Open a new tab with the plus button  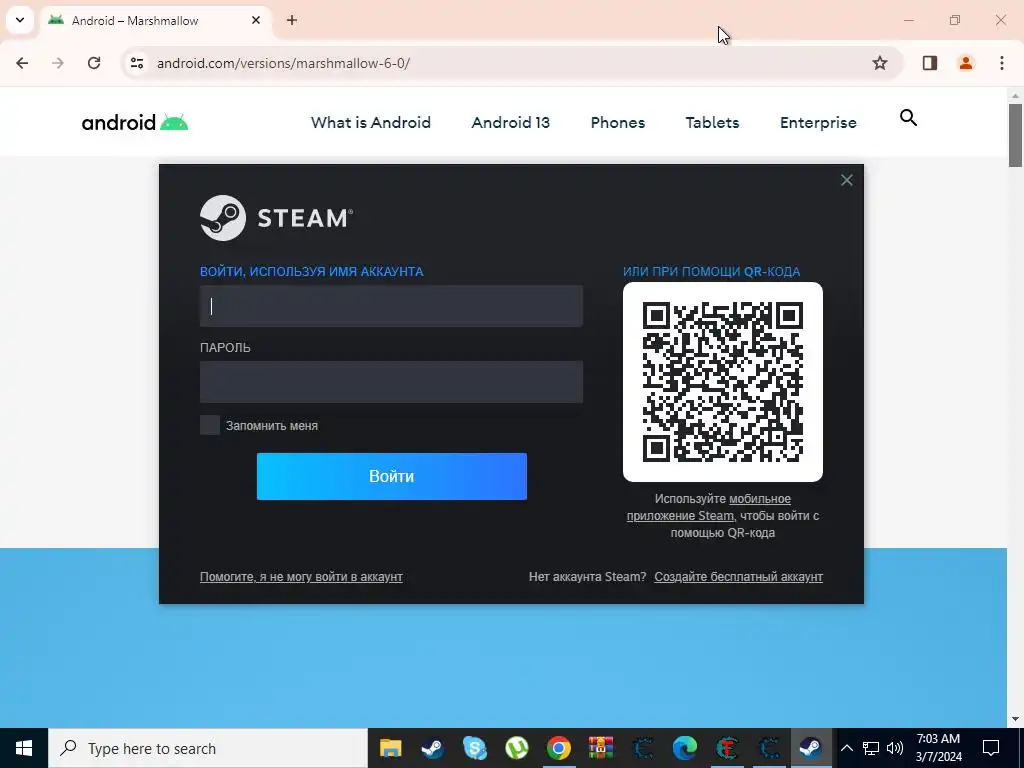click(292, 20)
